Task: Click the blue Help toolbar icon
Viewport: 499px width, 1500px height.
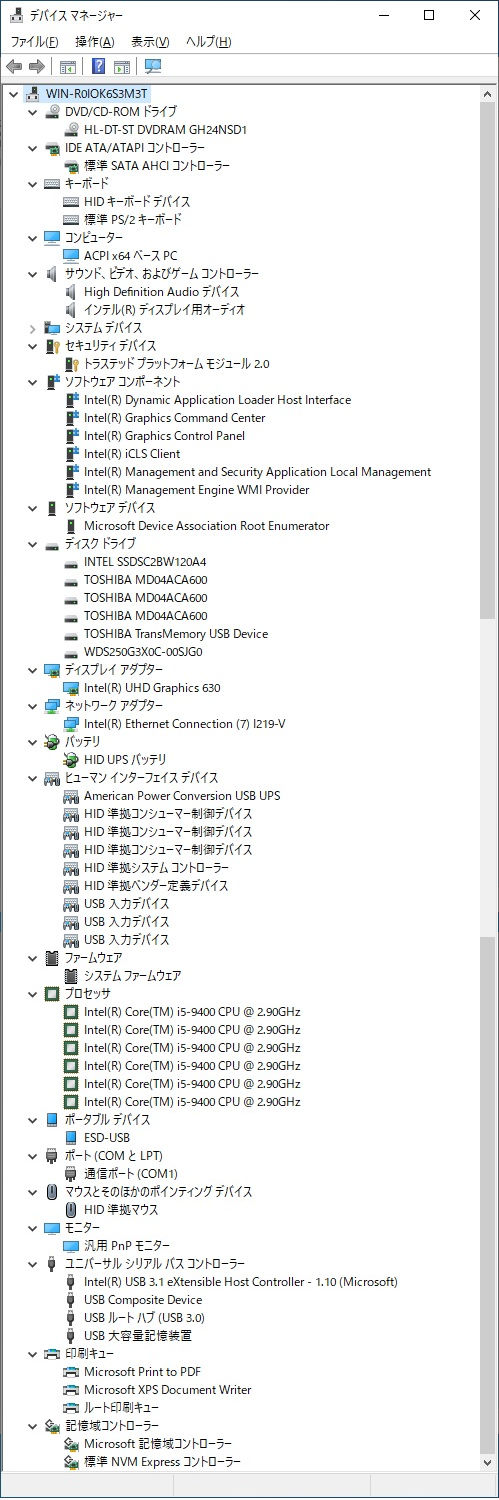Action: pos(98,67)
